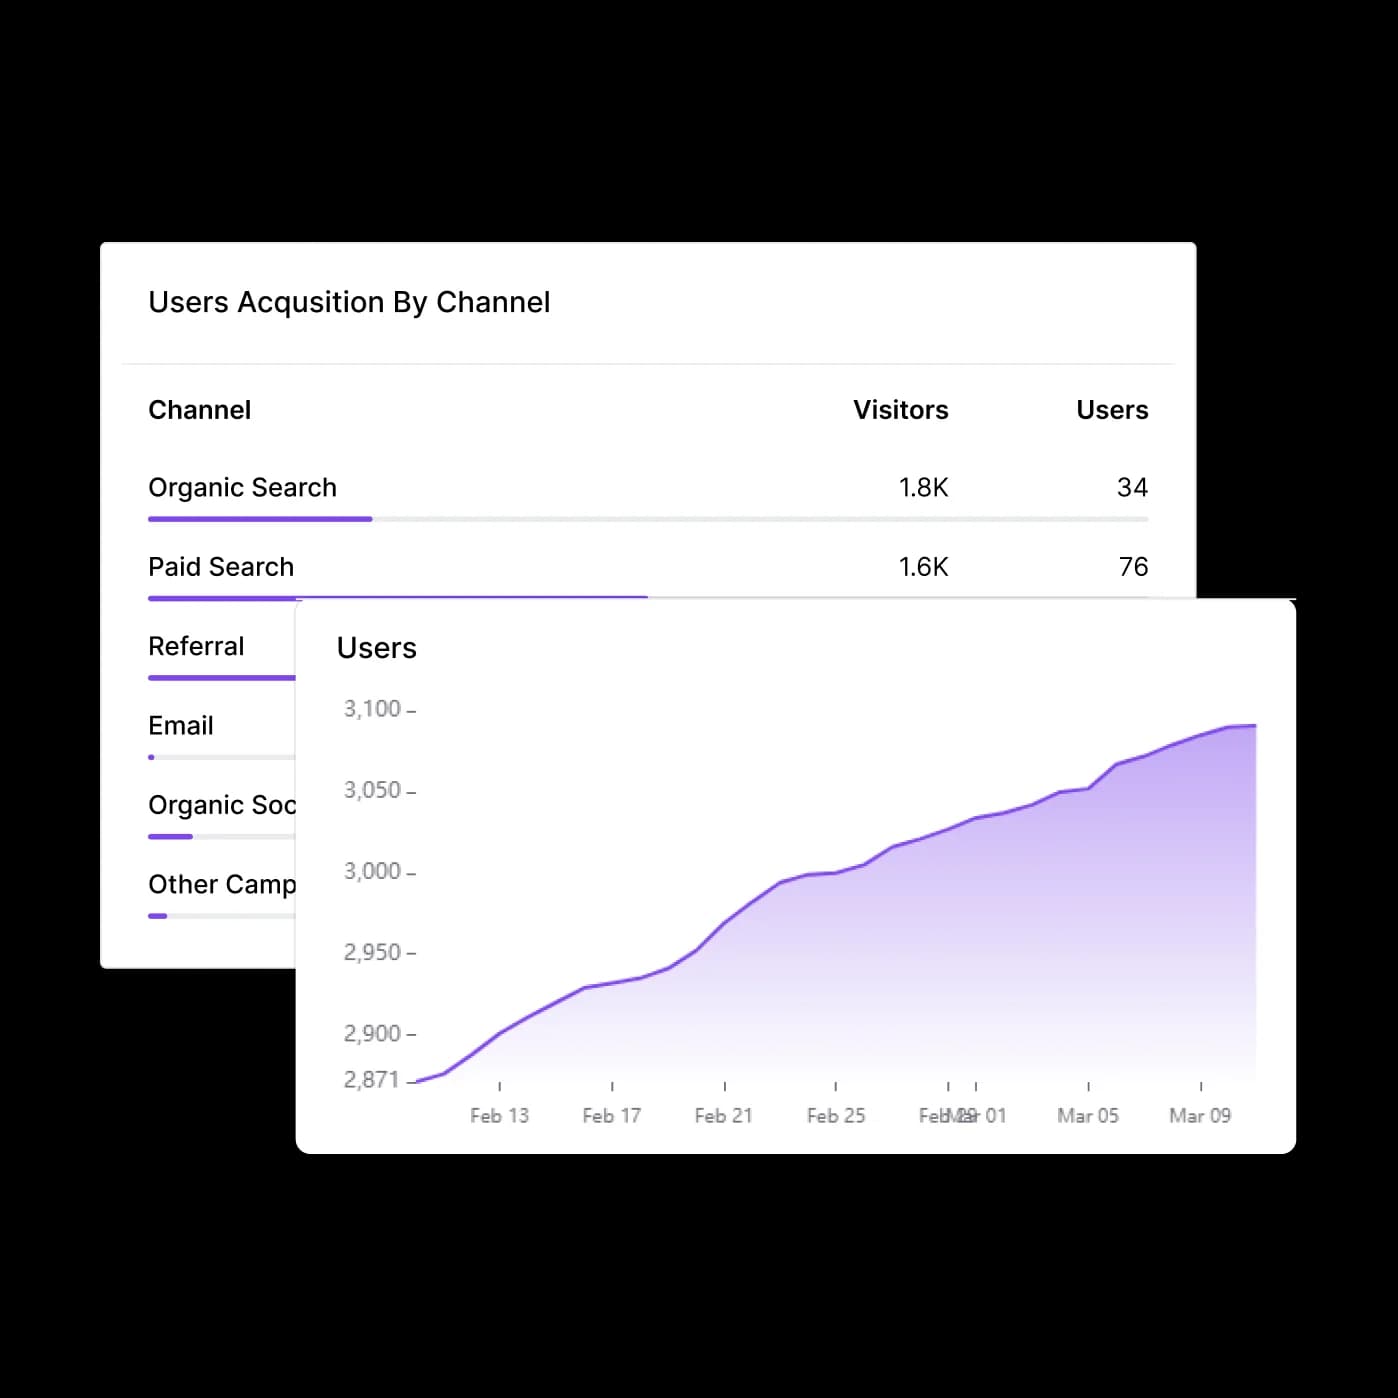Click the 76 users value for Paid Search
Viewport: 1398px width, 1398px height.
pos(1132,567)
